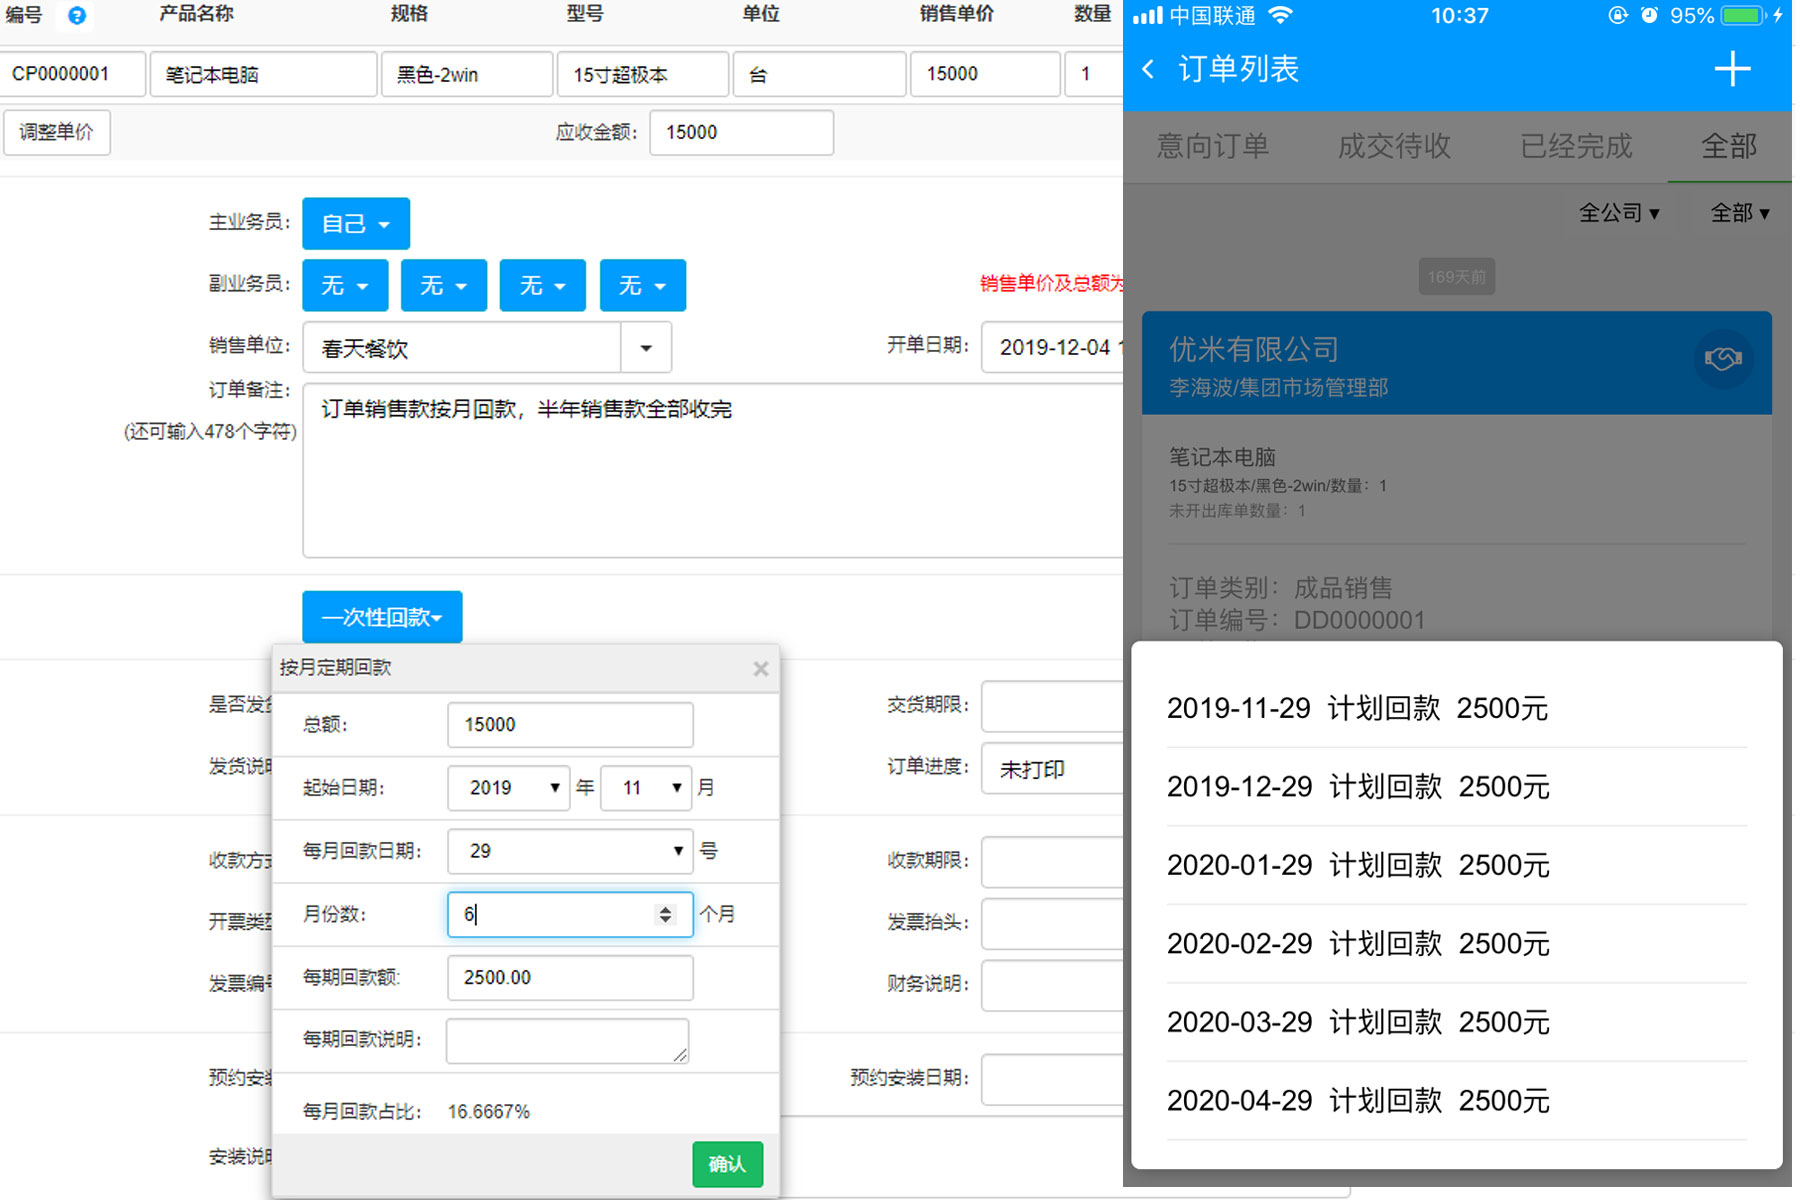Close the 按月定期回款 dialog
This screenshot has width=1800, height=1200.
761,668
